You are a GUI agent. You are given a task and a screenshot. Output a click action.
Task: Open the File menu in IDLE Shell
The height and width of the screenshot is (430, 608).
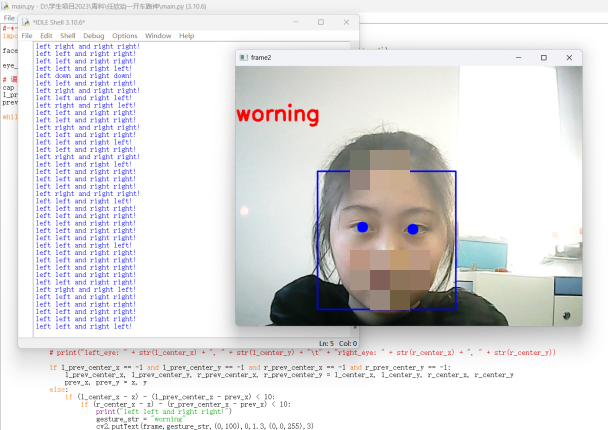(27, 35)
